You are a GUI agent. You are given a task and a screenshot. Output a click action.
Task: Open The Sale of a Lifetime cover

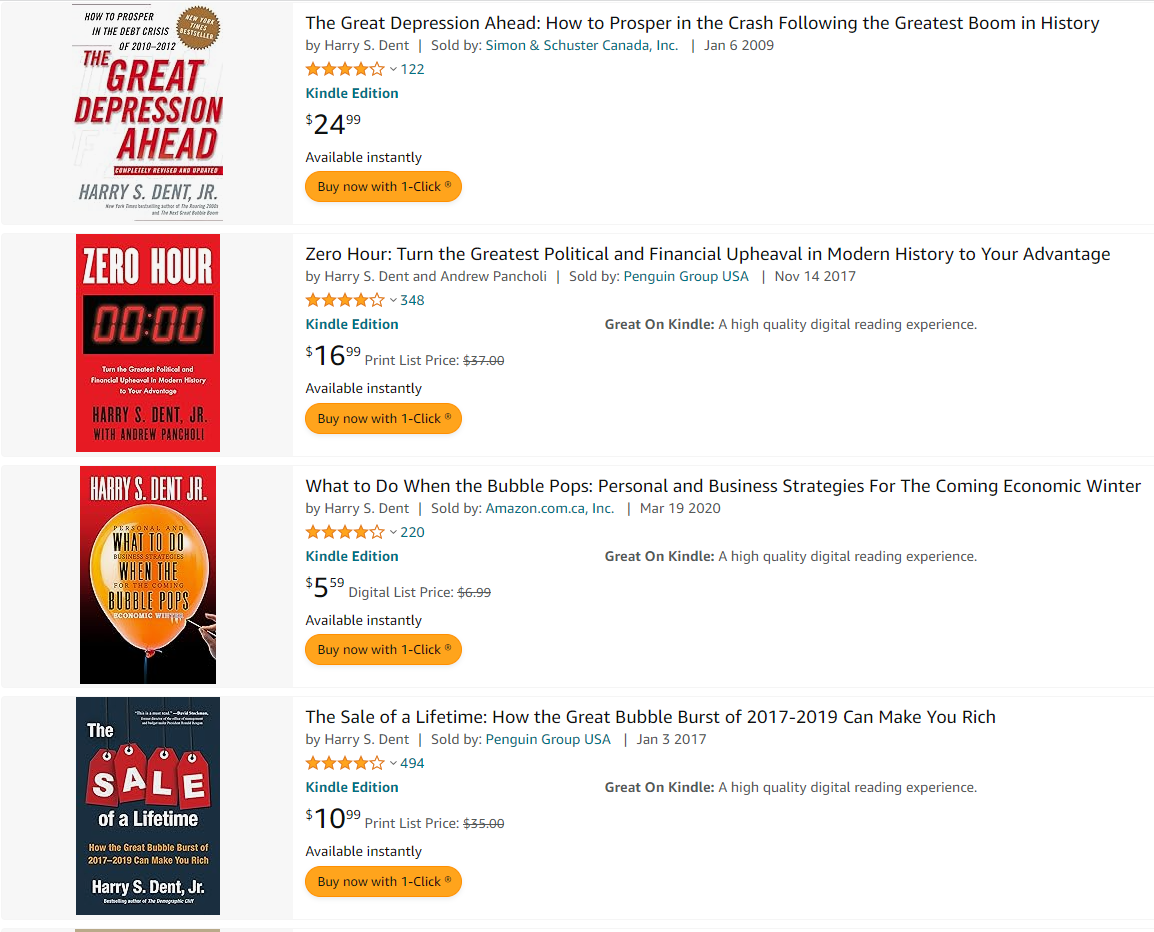coord(148,806)
